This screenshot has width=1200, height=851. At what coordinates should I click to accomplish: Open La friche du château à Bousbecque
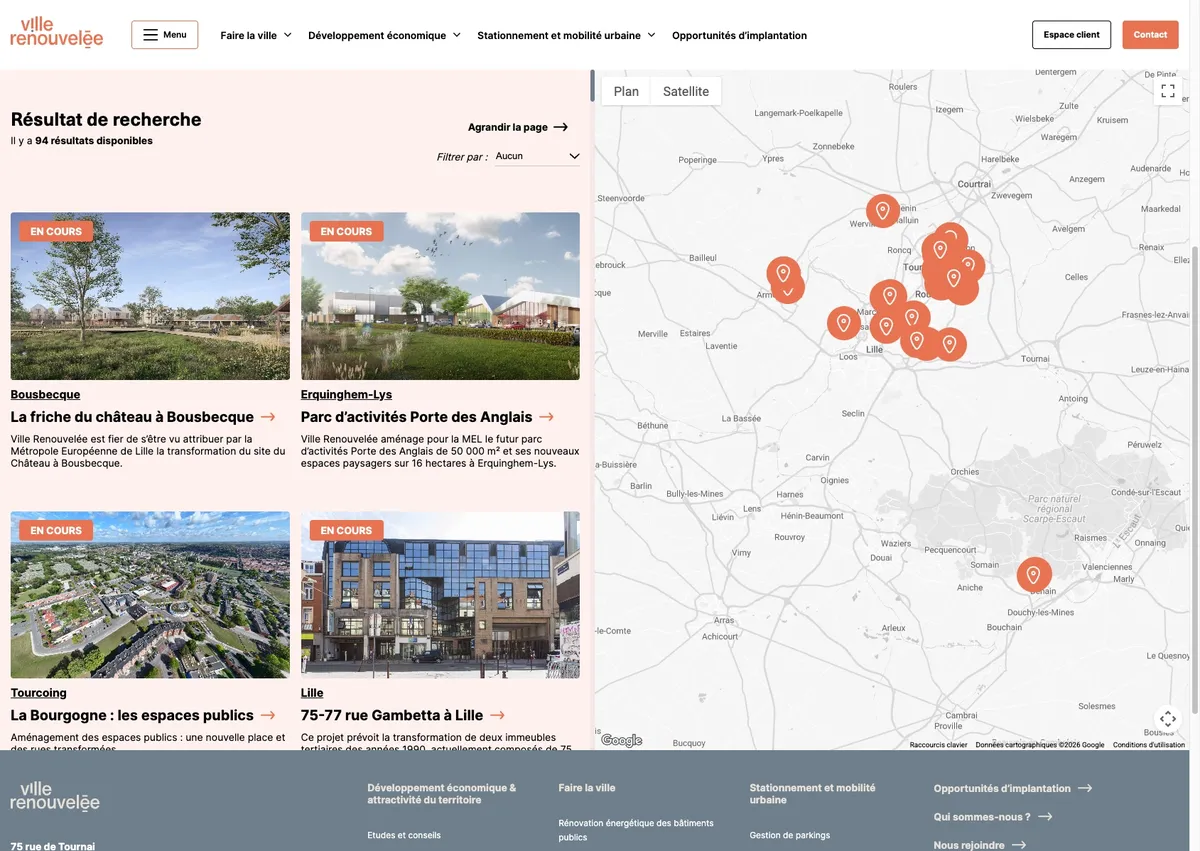[132, 417]
